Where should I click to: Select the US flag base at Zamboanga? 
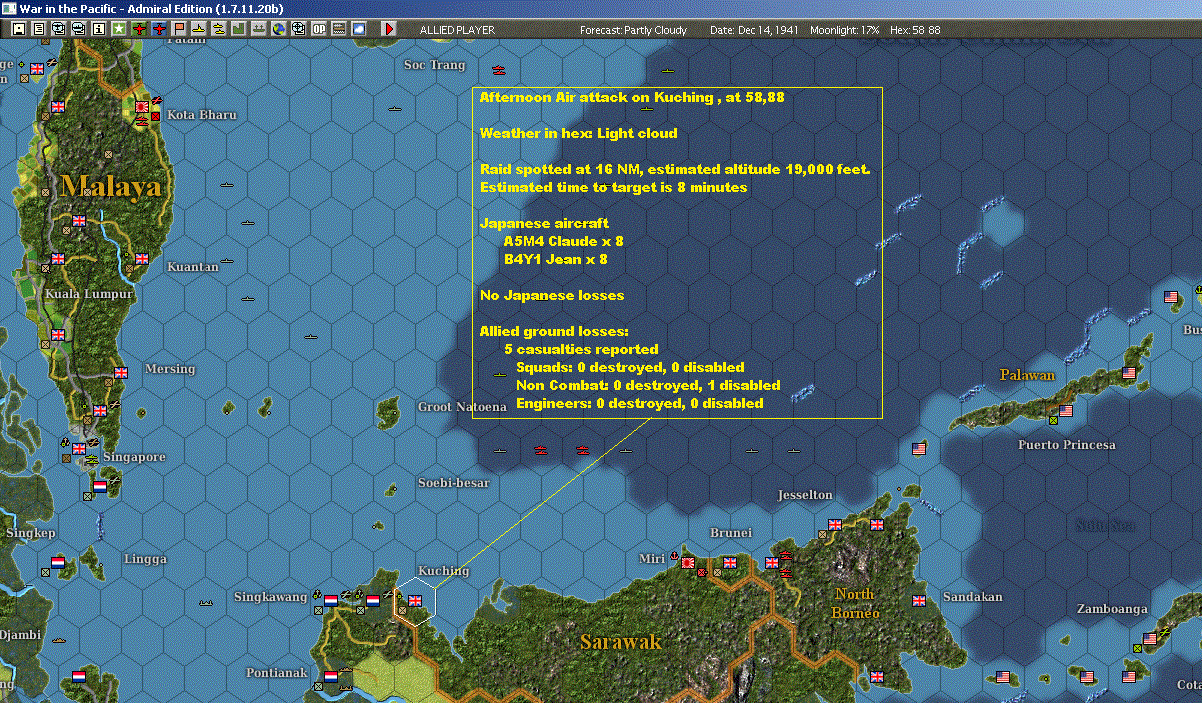click(1150, 638)
